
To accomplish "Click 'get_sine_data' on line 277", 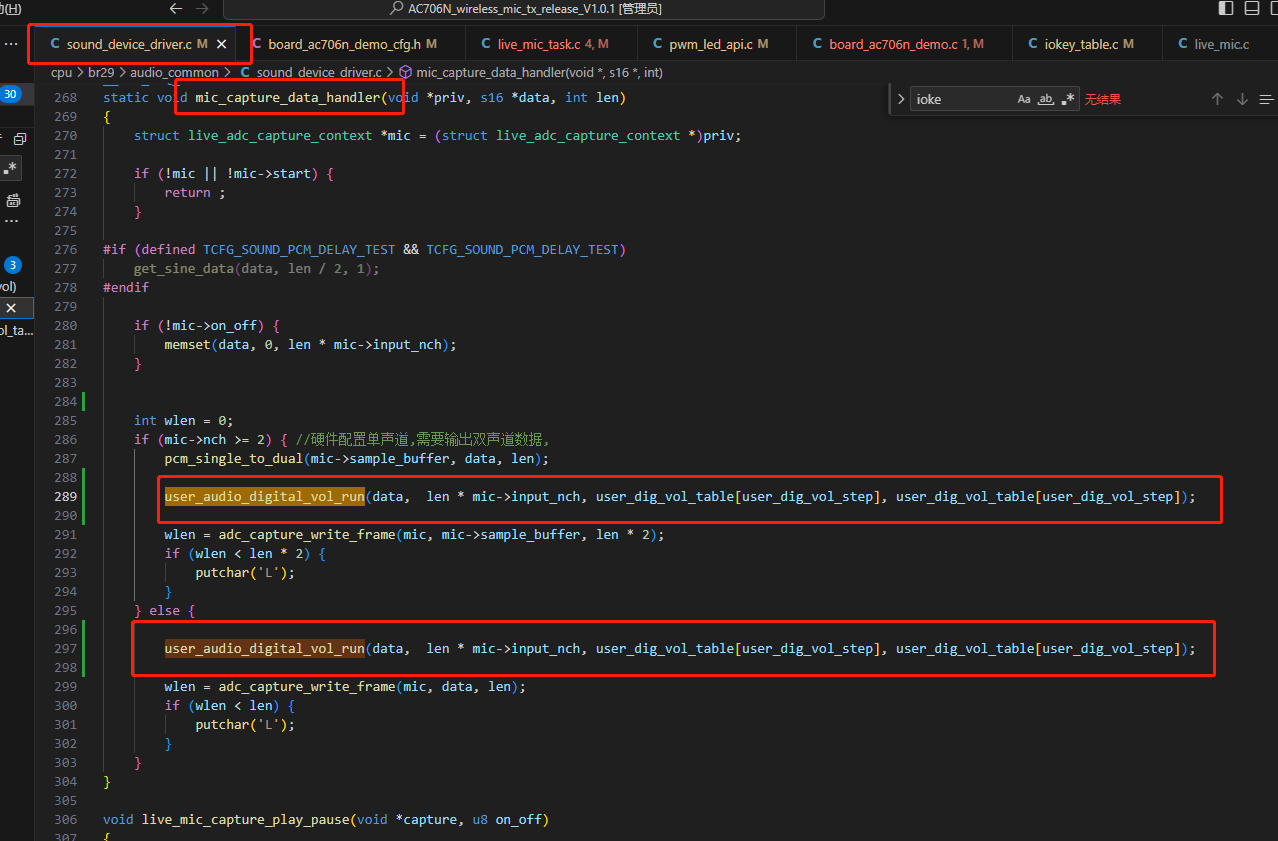I will pos(184,268).
